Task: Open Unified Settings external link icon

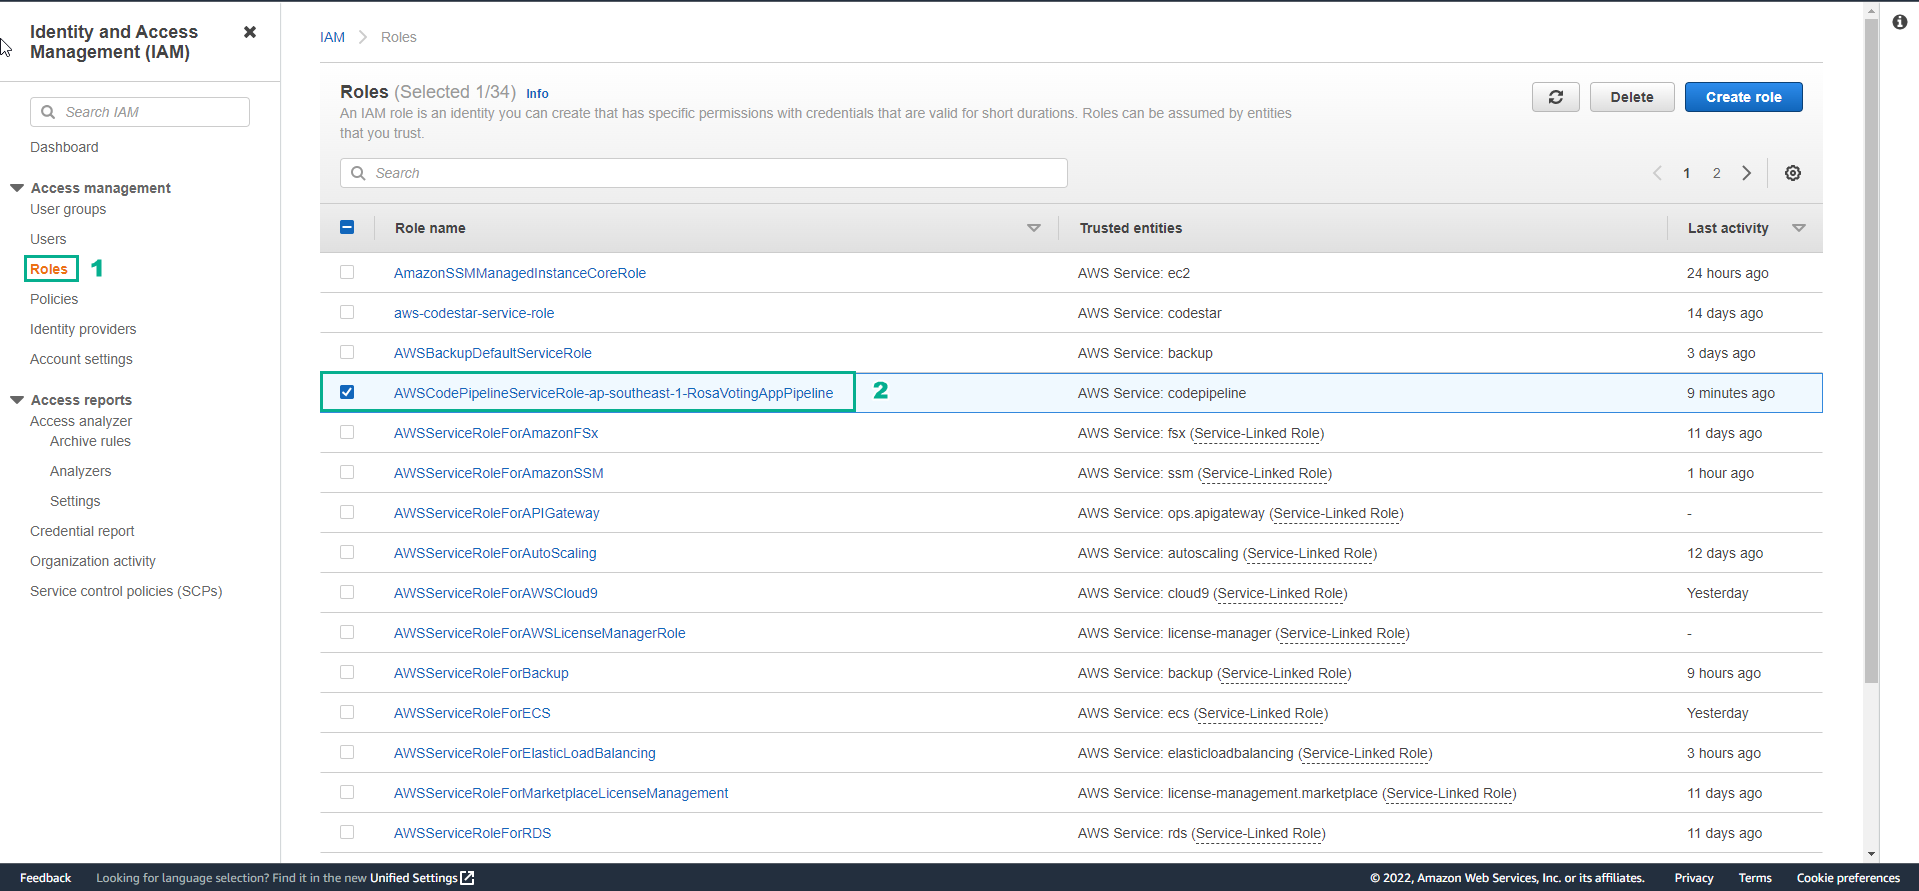Action: pos(467,878)
